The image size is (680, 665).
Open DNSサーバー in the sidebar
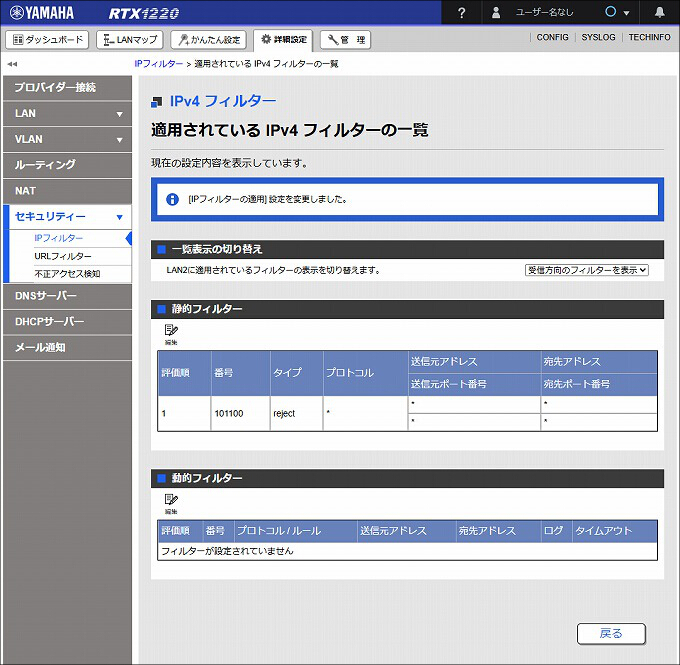click(x=67, y=296)
